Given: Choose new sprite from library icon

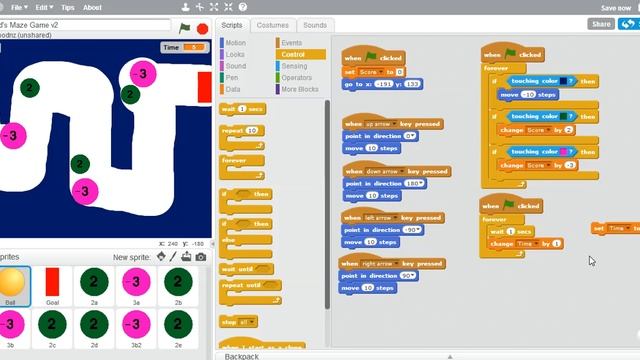Looking at the screenshot, I should point(161,257).
